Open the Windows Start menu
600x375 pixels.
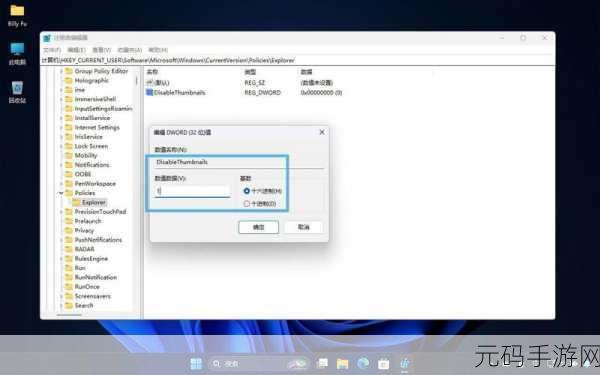pyautogui.click(x=196, y=364)
